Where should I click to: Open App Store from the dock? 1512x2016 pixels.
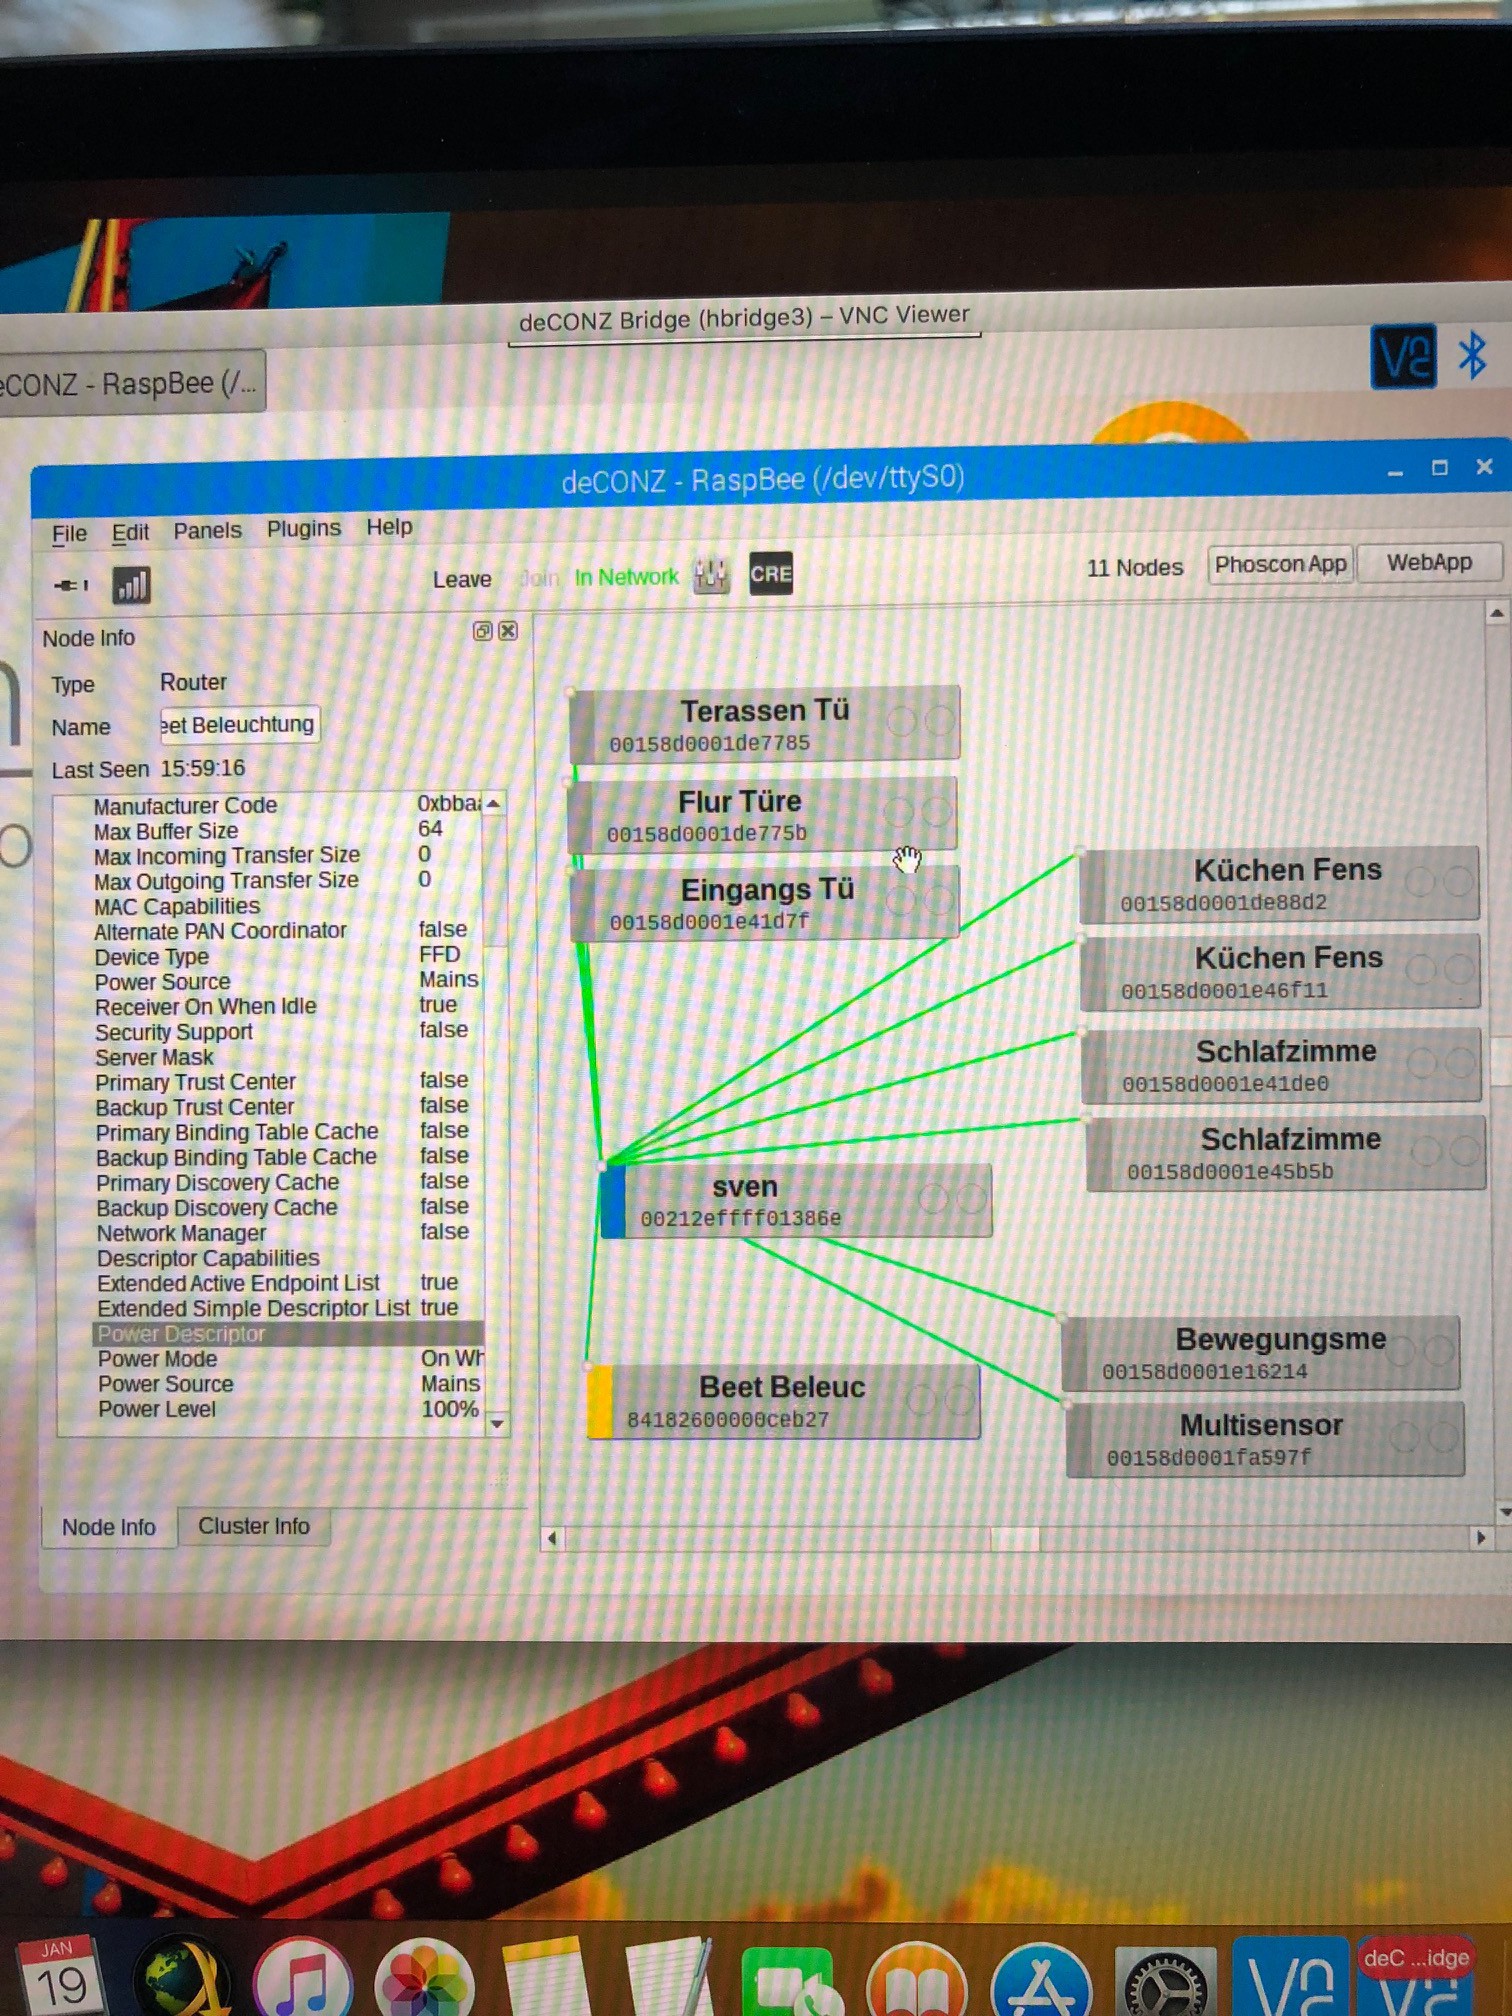coord(1040,1982)
